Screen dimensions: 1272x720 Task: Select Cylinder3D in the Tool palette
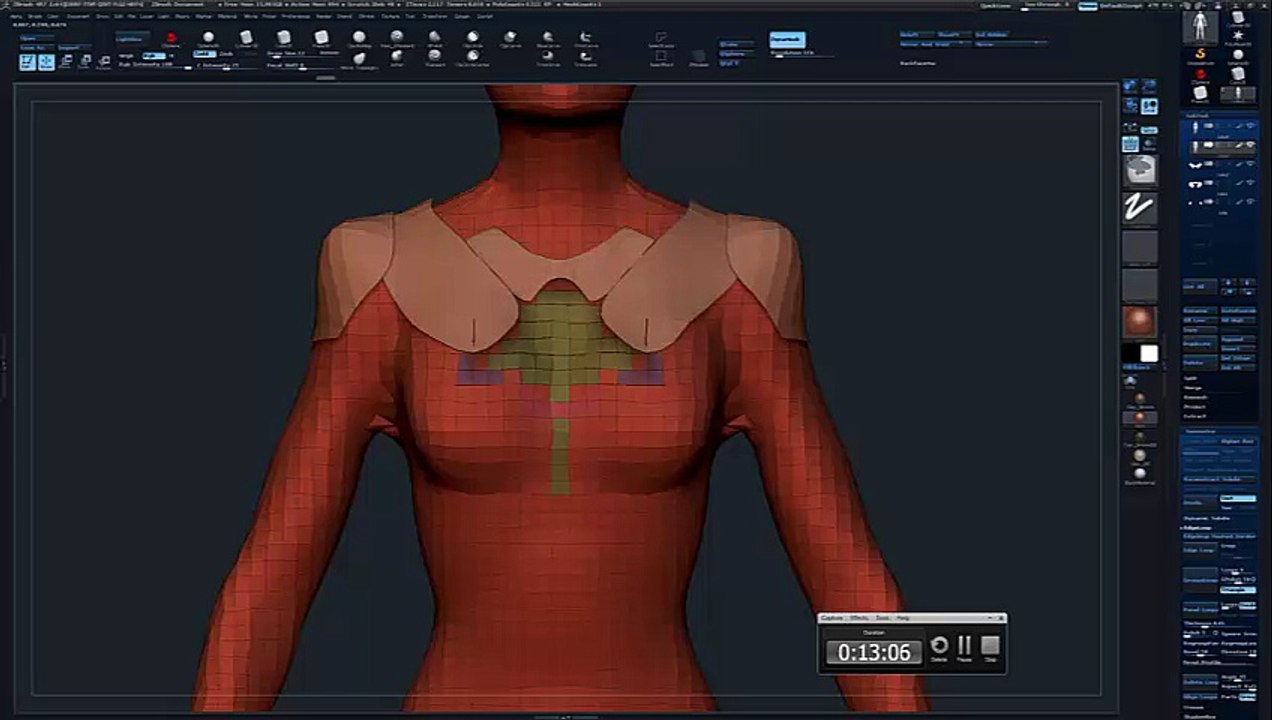pos(1238,17)
